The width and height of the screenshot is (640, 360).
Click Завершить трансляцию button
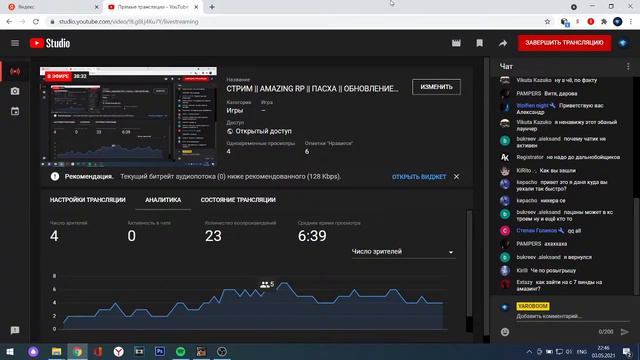[x=564, y=43]
